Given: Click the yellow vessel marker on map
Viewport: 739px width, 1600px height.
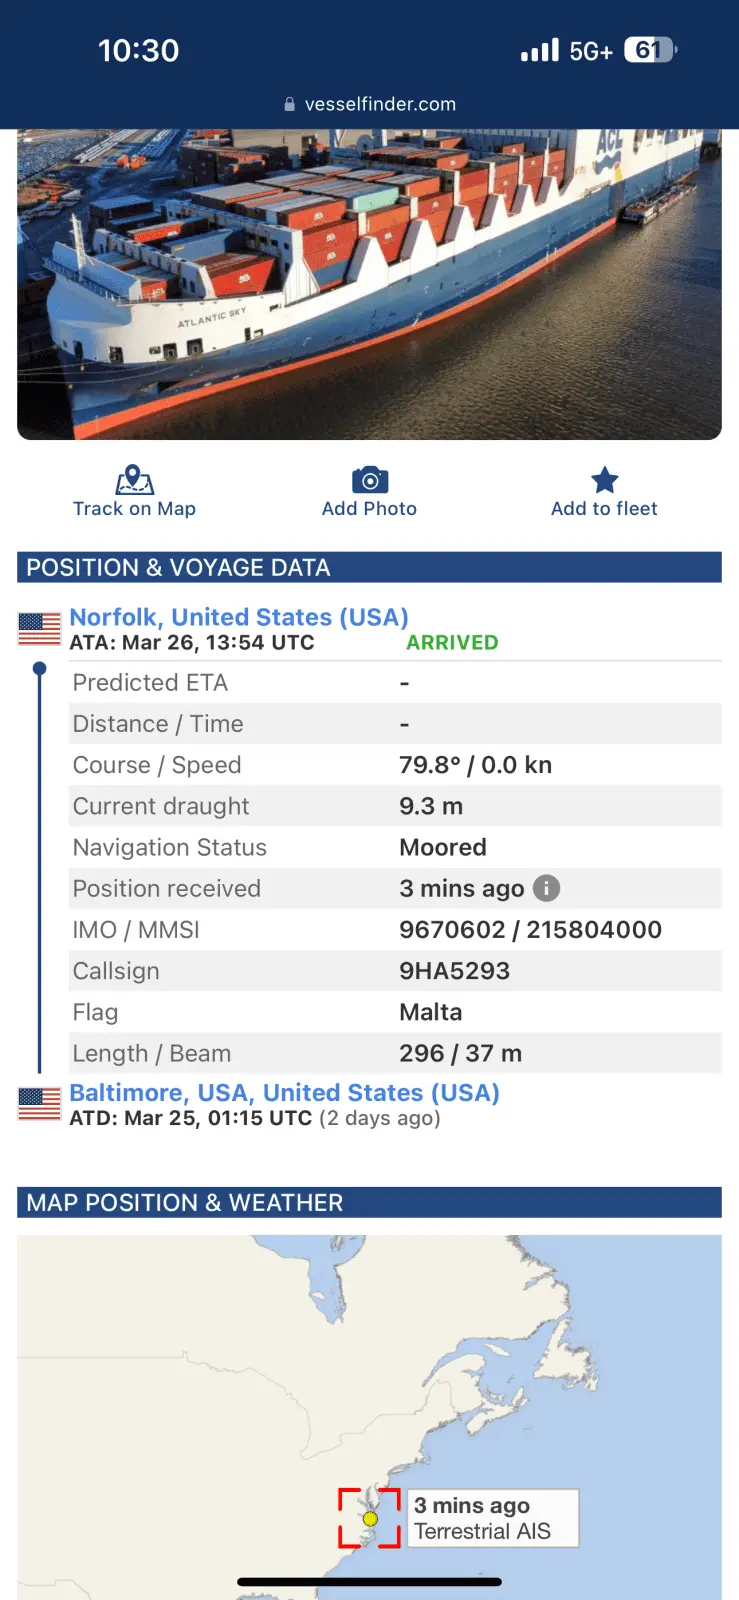Looking at the screenshot, I should click(370, 1519).
